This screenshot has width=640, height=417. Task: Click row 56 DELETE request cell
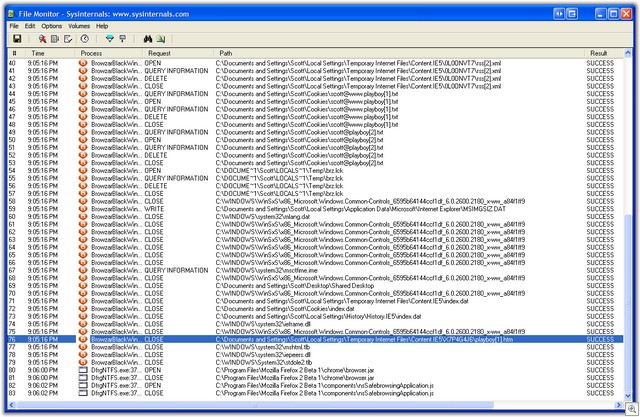pyautogui.click(x=156, y=186)
